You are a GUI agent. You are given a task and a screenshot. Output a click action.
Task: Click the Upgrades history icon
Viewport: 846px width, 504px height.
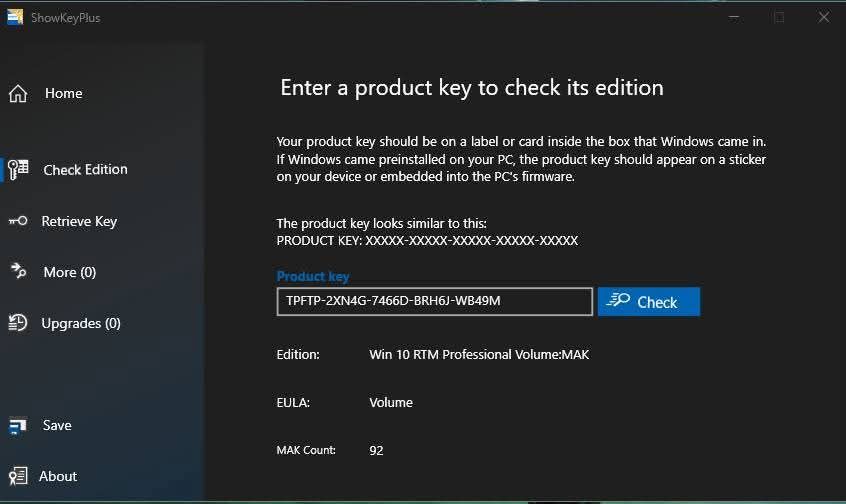point(18,323)
